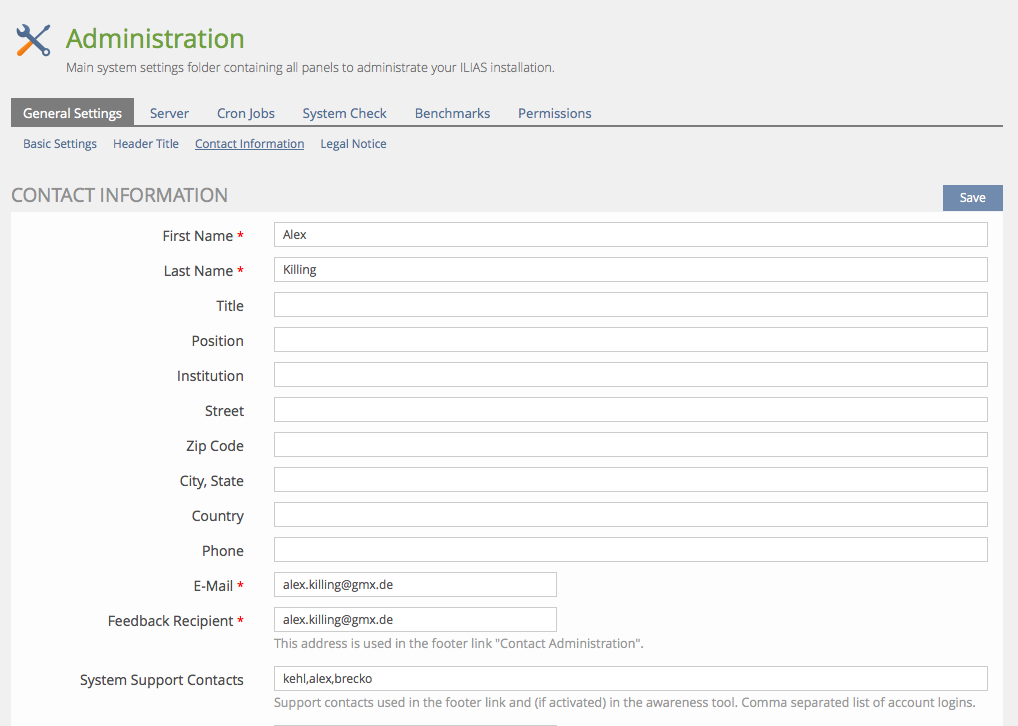Click the First Name input field
This screenshot has width=1018, height=726.
pos(630,235)
